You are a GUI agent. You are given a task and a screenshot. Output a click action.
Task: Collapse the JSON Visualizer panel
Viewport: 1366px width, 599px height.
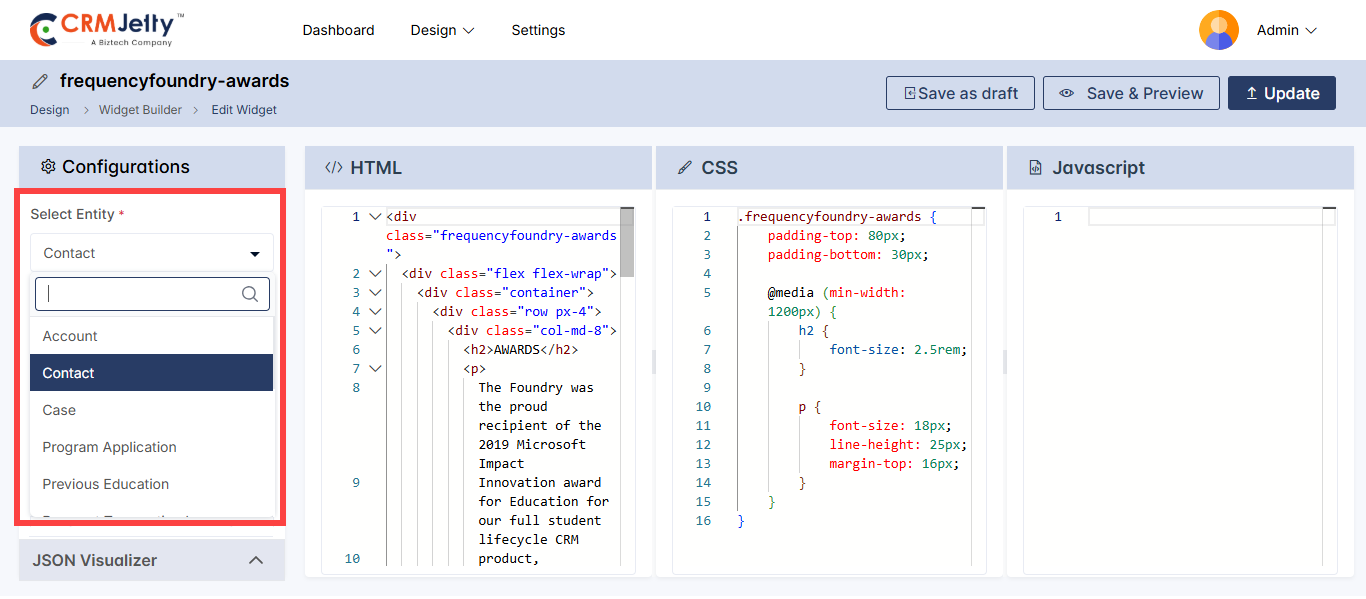pyautogui.click(x=256, y=560)
